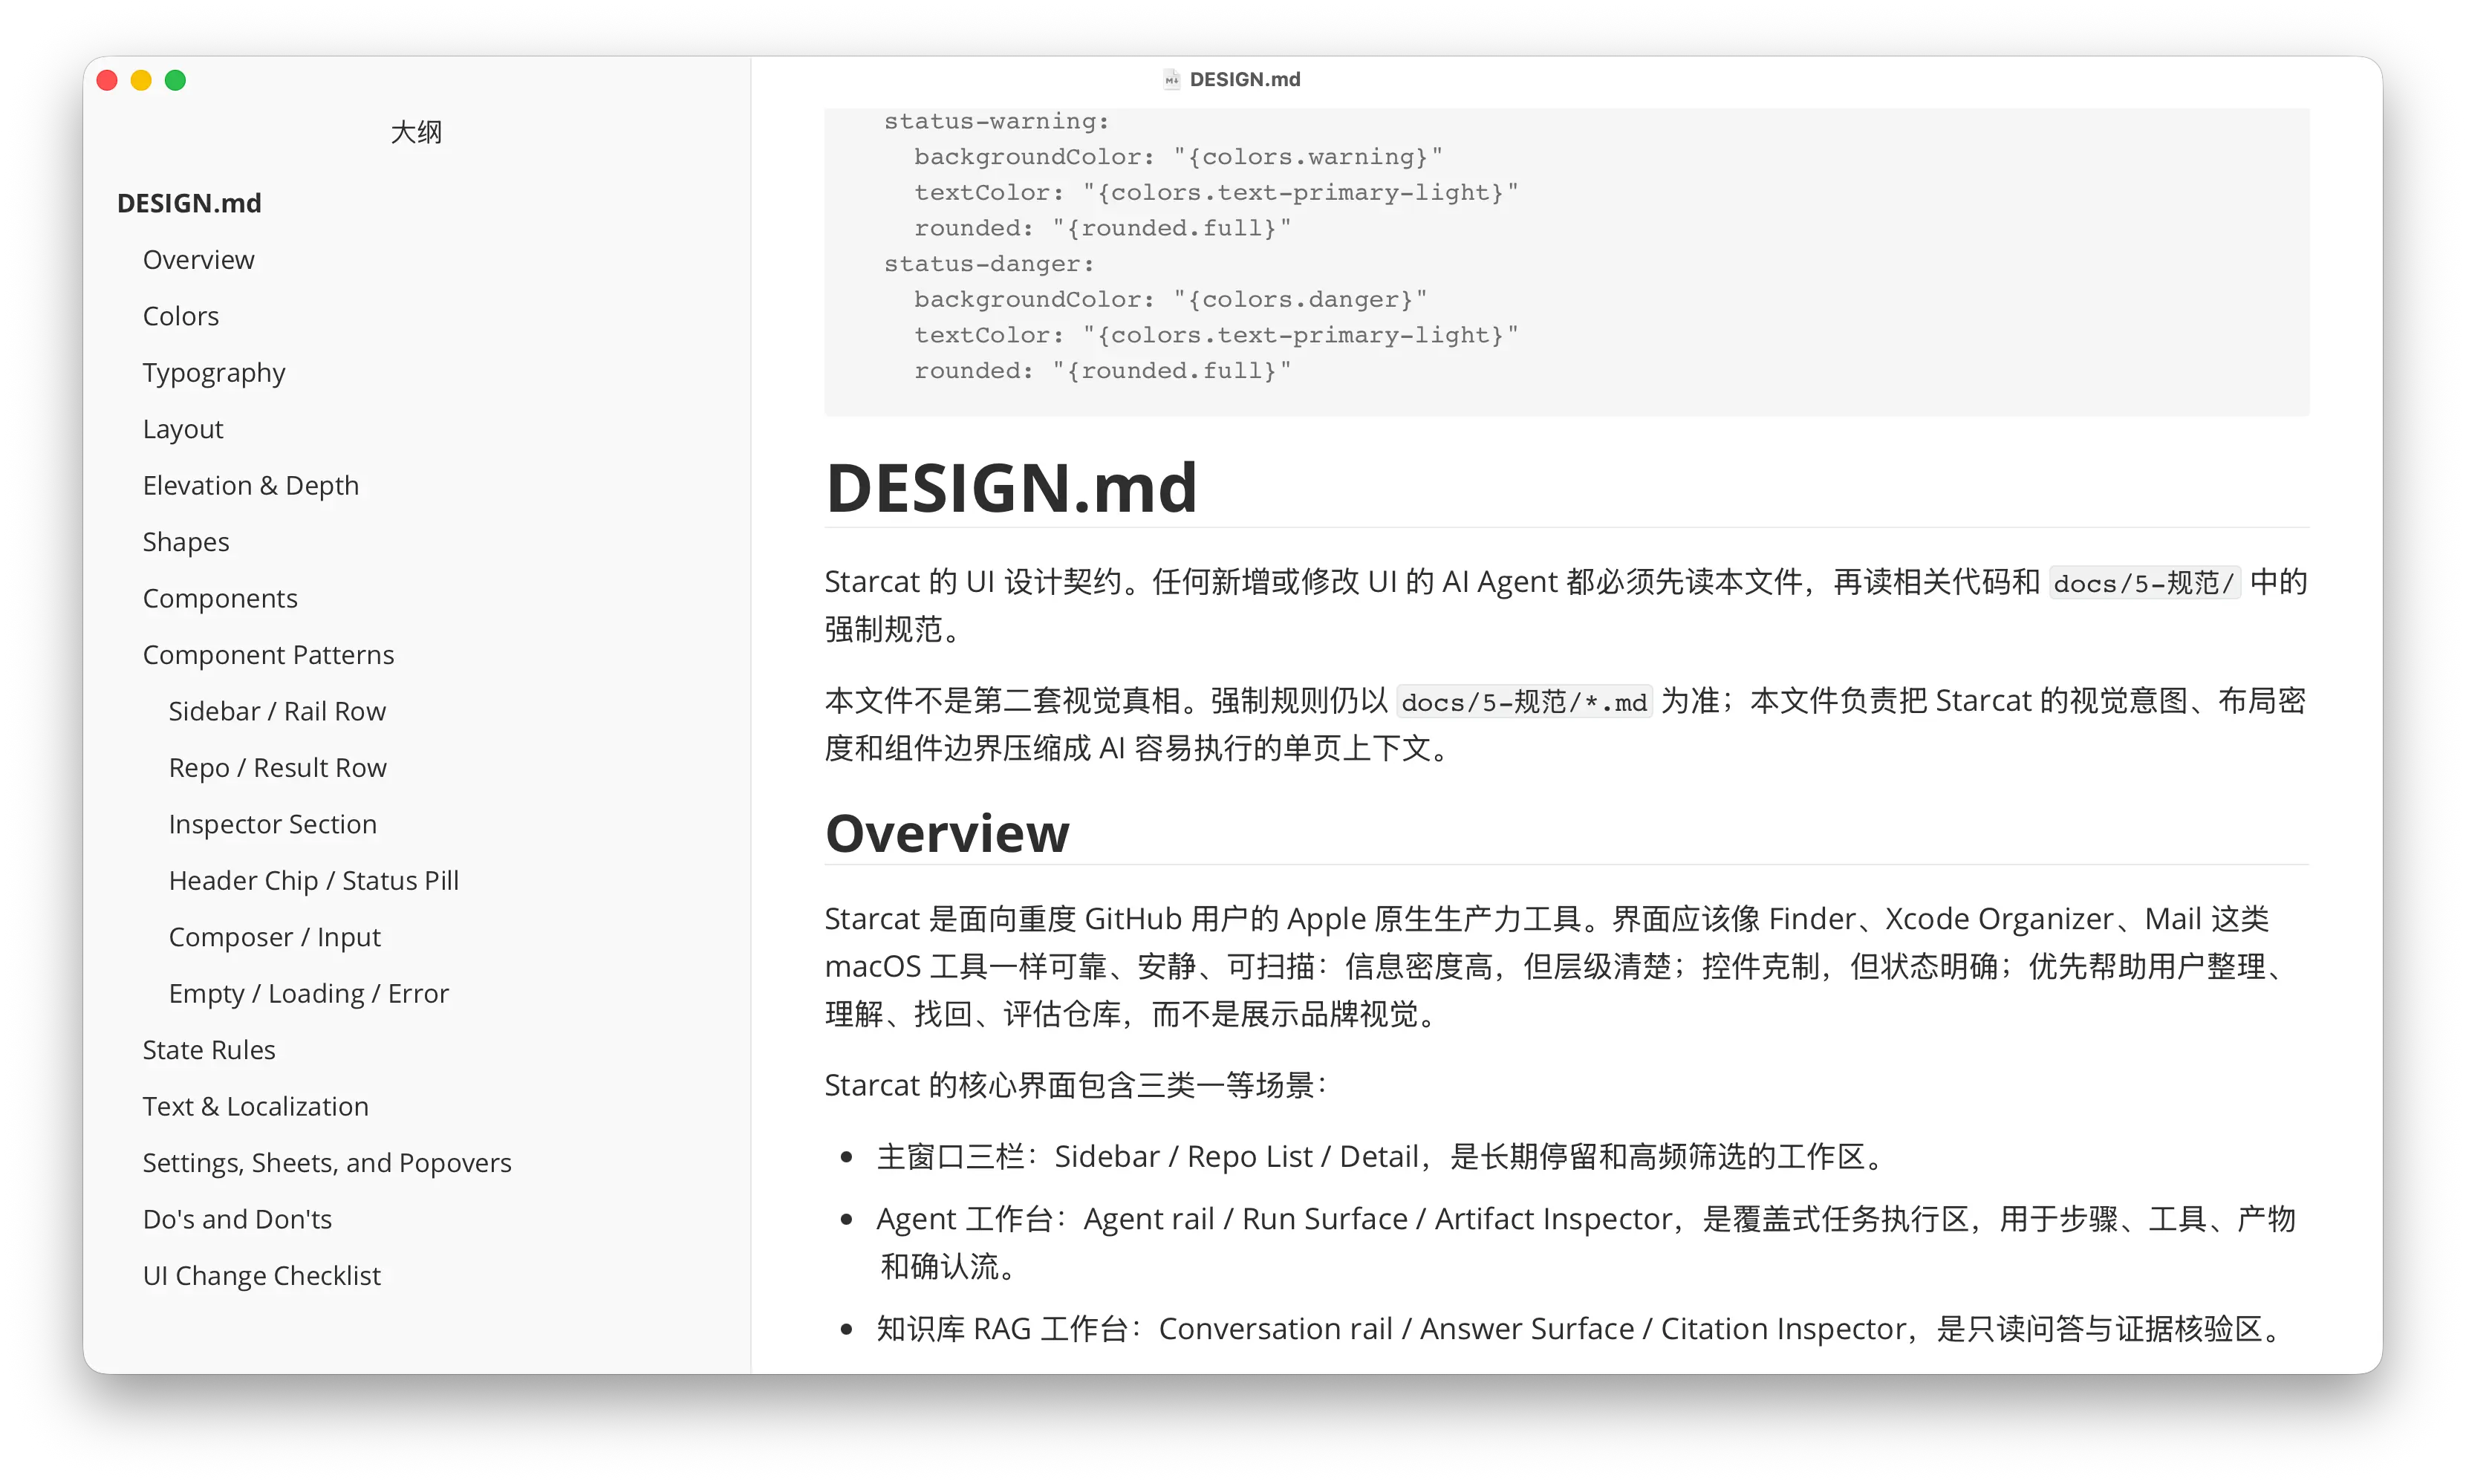Jump to UI Change Checklist
The height and width of the screenshot is (1484, 2466).
(x=261, y=1276)
